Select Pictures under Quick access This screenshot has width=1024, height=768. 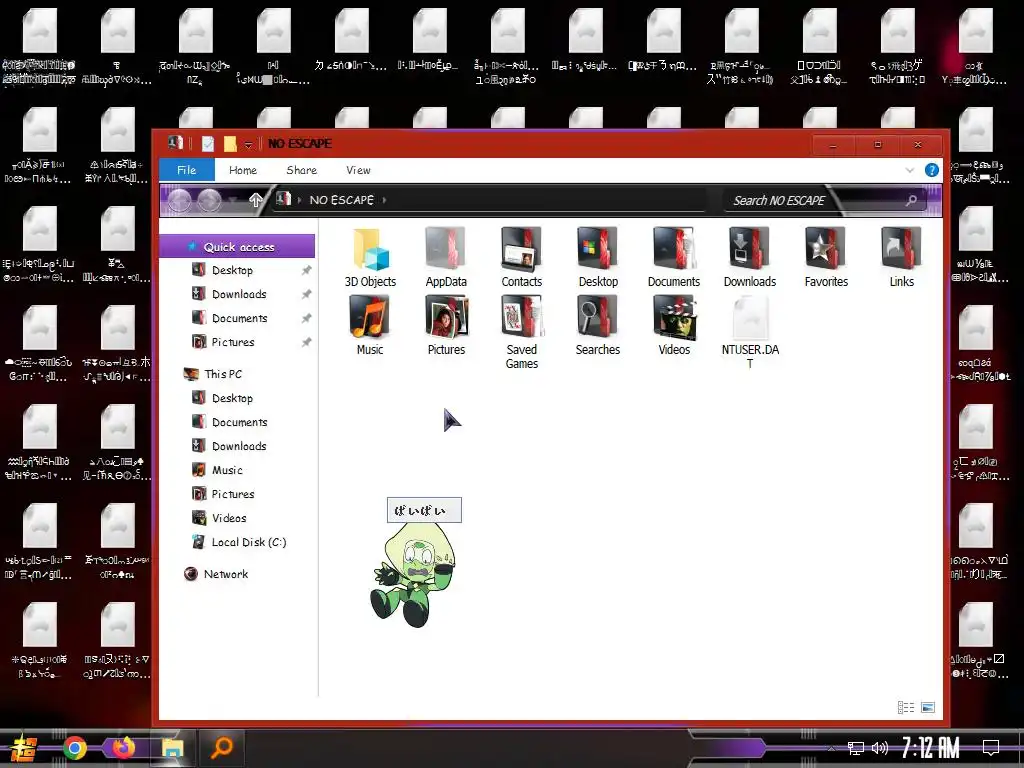(x=233, y=342)
